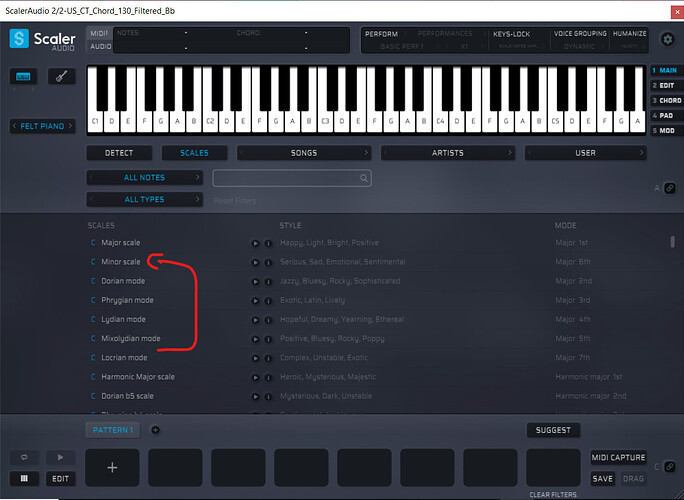684x500 pixels.
Task: Play preview of the Minor scale
Action: click(255, 262)
